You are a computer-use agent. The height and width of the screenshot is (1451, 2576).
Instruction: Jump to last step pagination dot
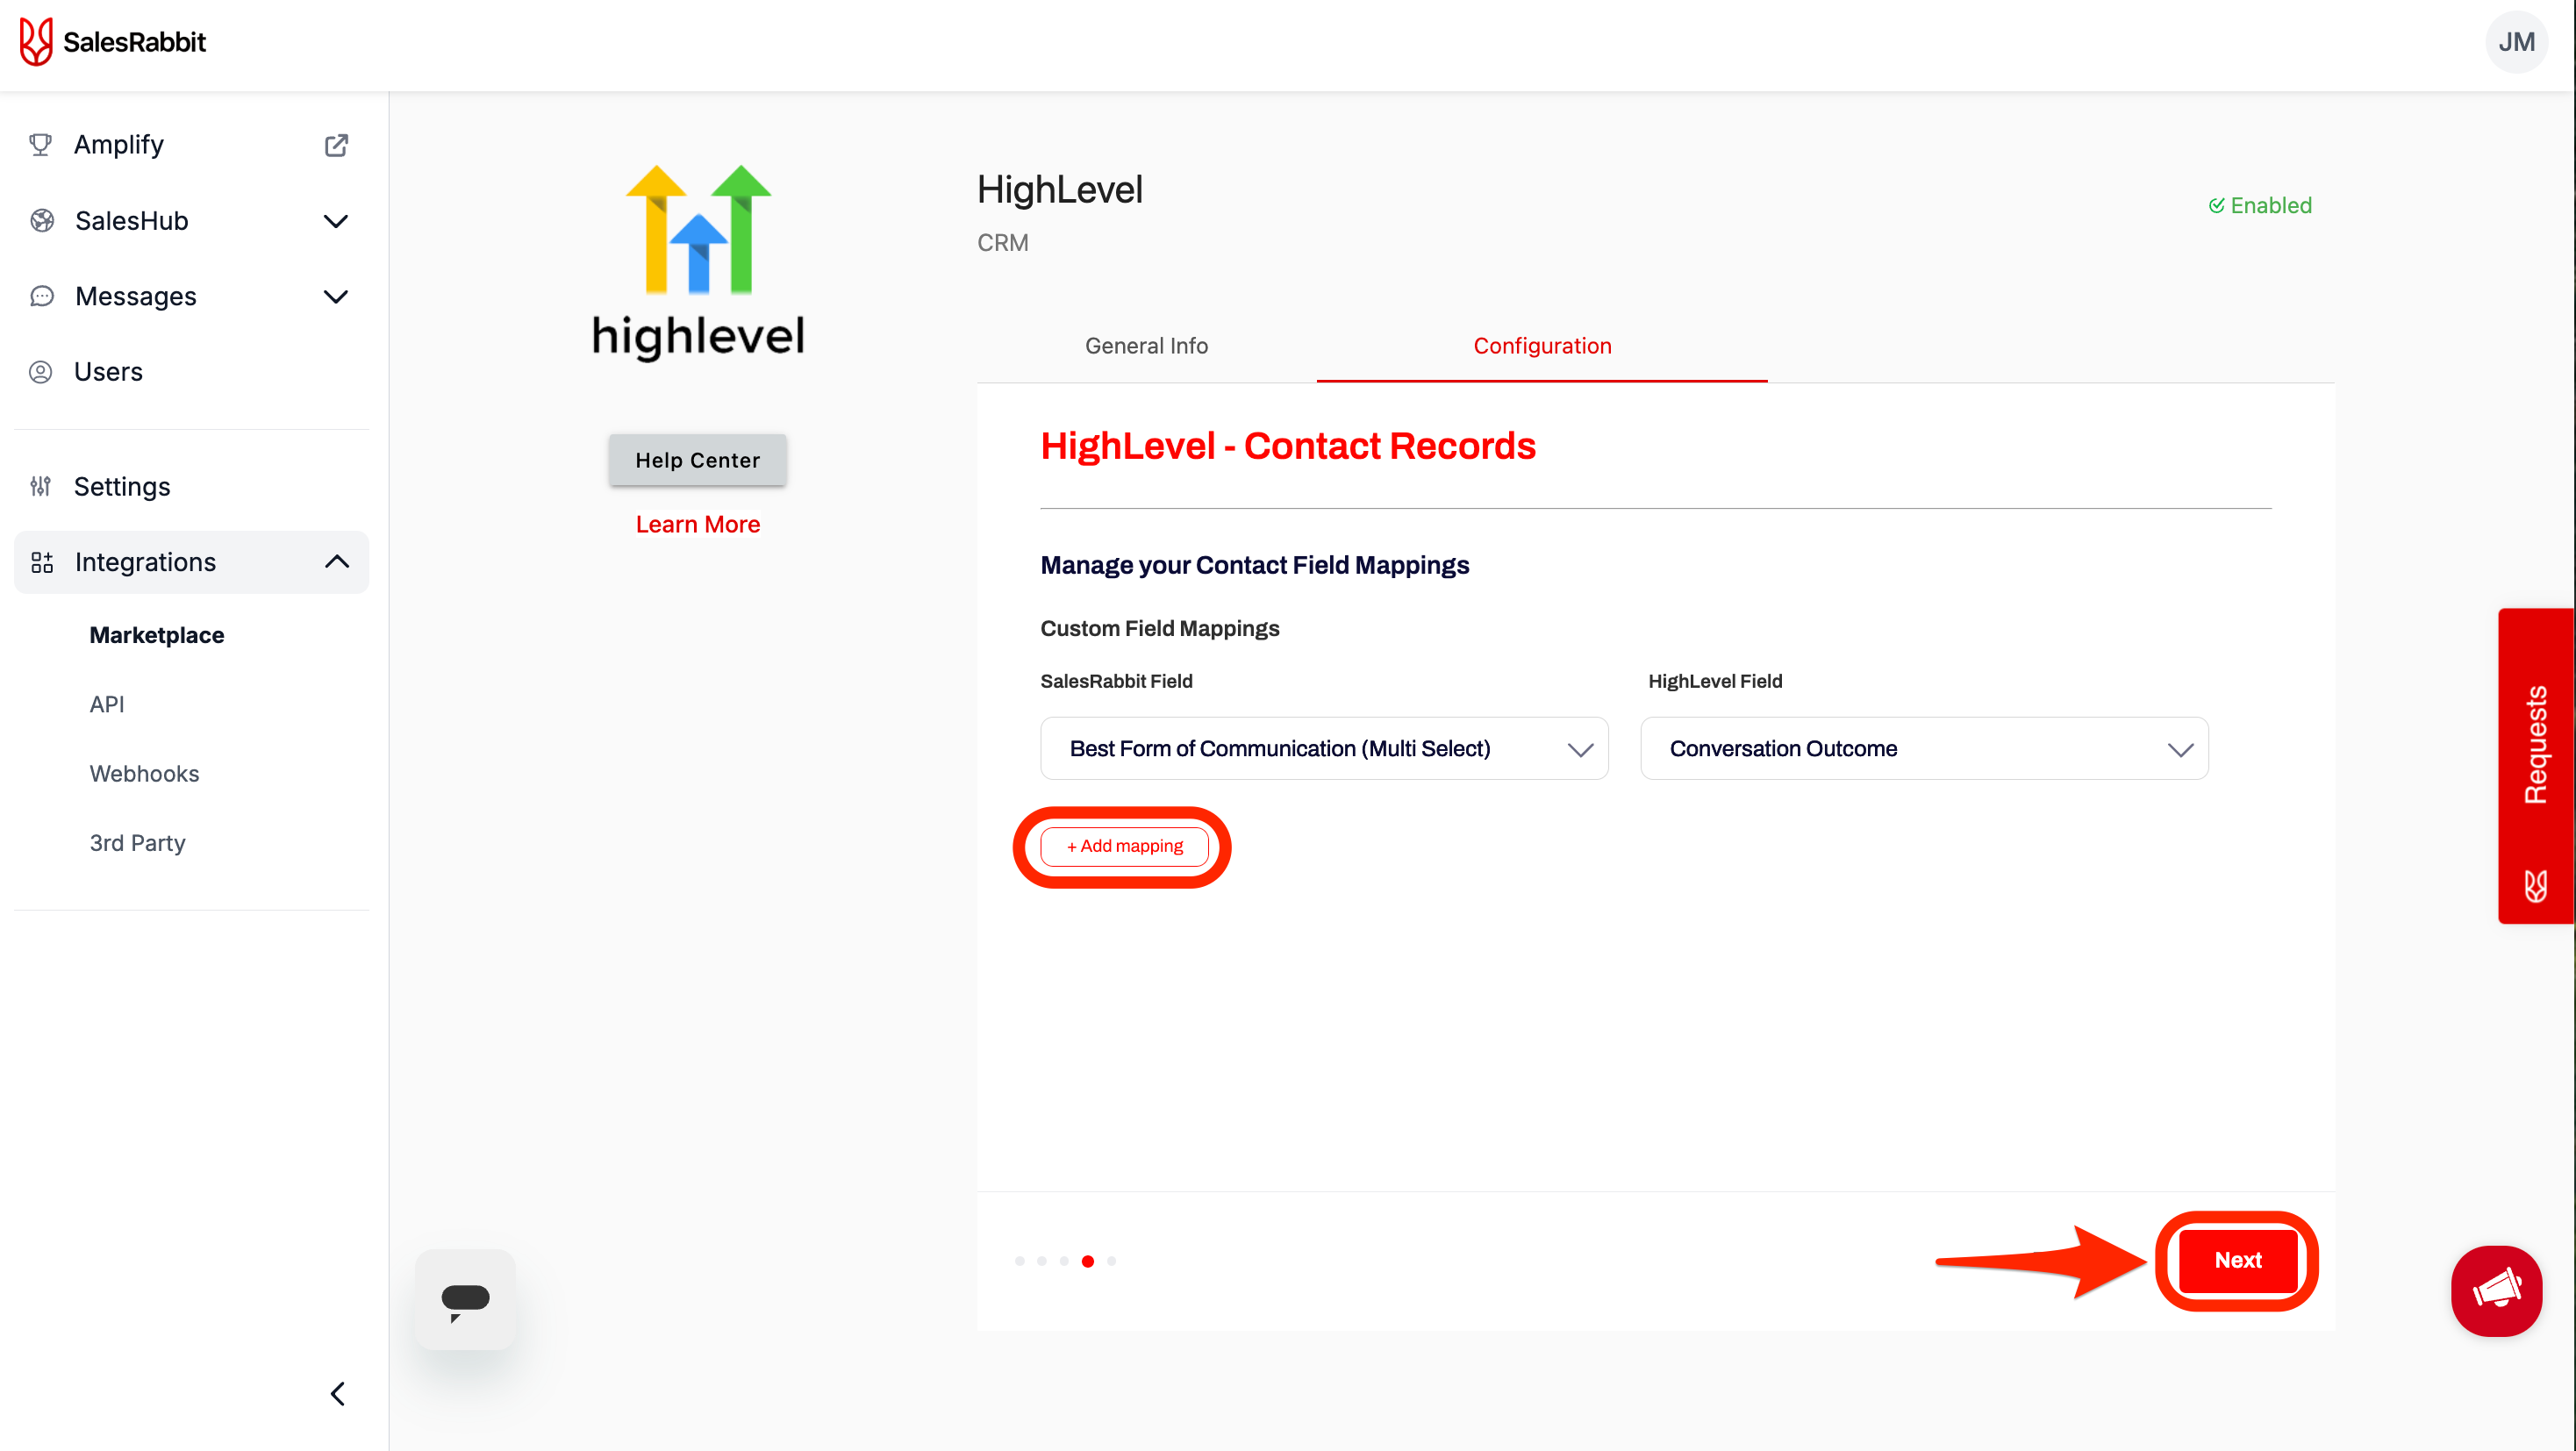tap(1111, 1261)
